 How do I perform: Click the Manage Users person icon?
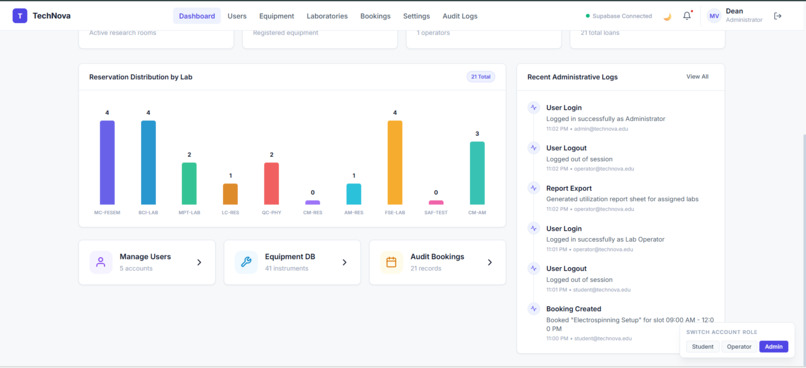(101, 262)
